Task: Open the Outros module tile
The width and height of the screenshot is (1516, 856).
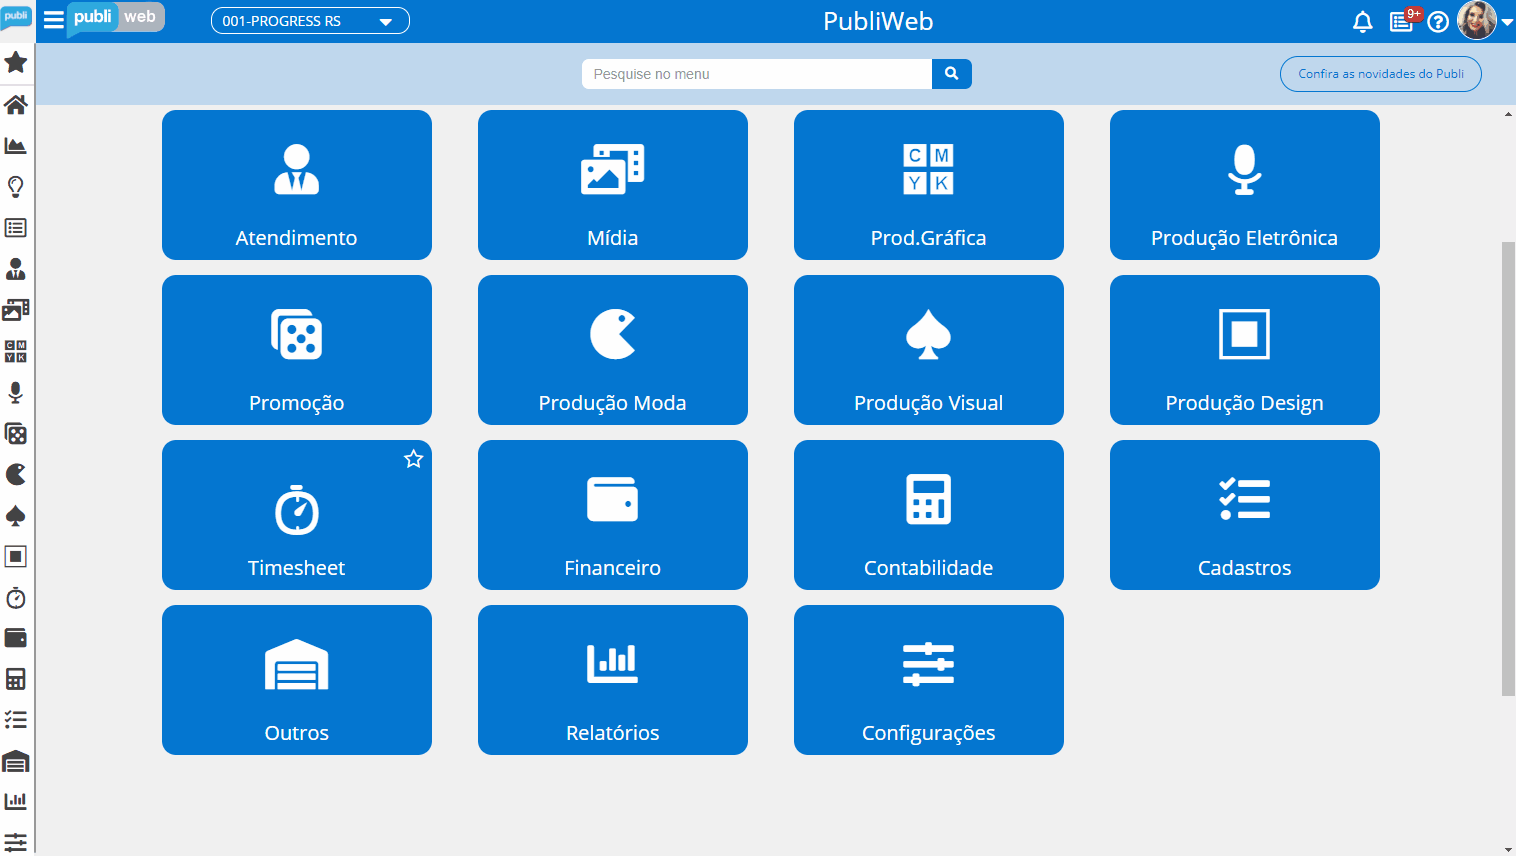Action: point(297,680)
